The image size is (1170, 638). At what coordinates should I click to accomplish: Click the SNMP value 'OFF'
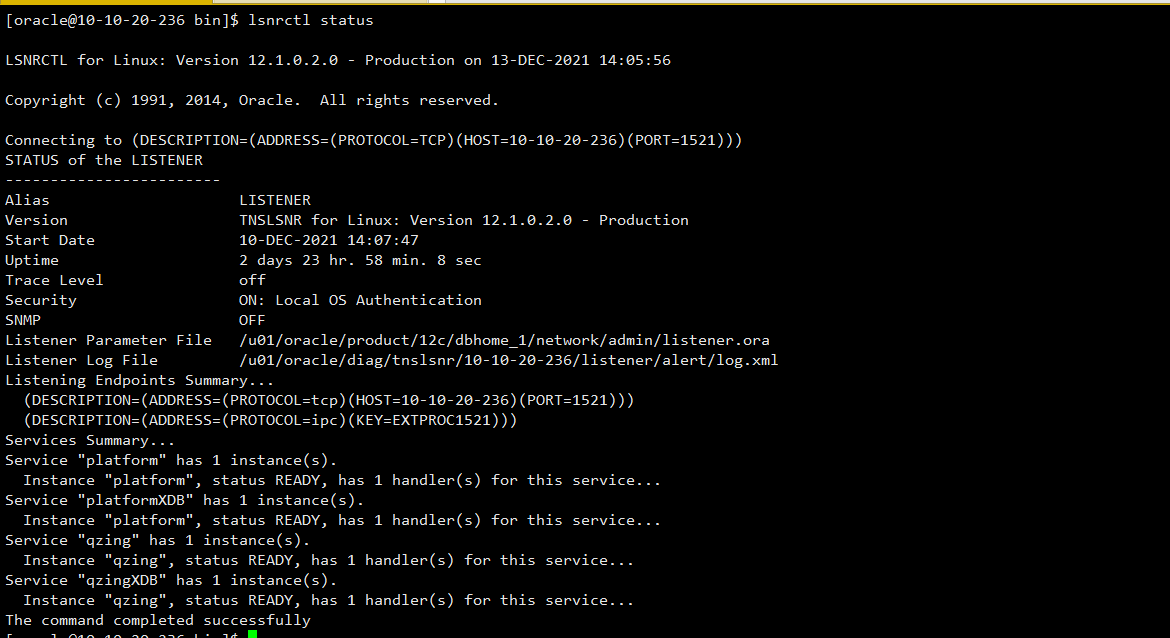252,320
